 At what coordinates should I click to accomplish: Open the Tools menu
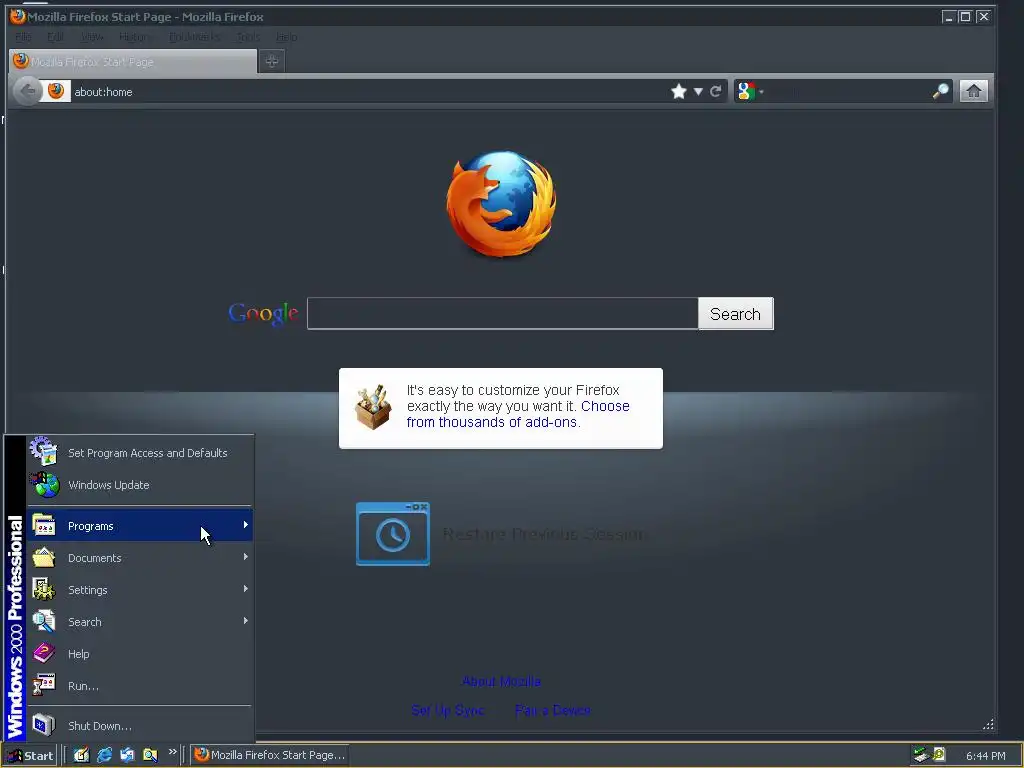coord(248,37)
